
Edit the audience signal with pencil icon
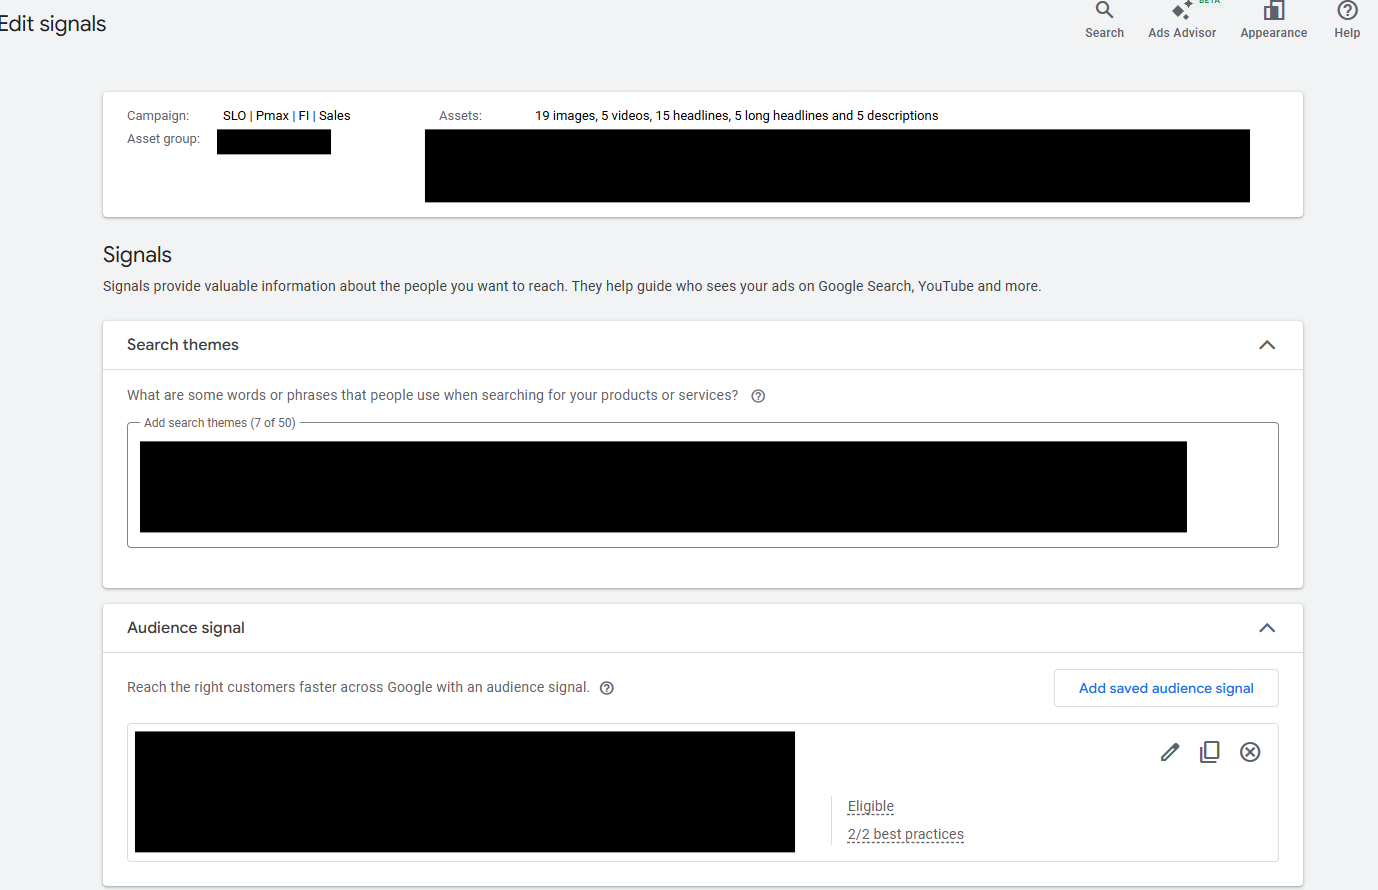(1170, 752)
